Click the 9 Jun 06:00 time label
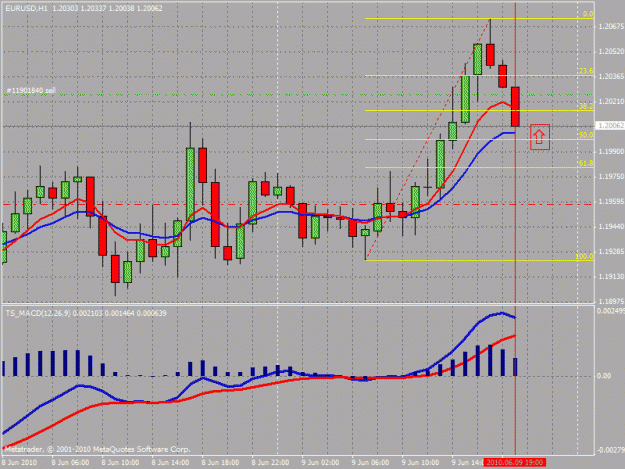 coord(371,463)
